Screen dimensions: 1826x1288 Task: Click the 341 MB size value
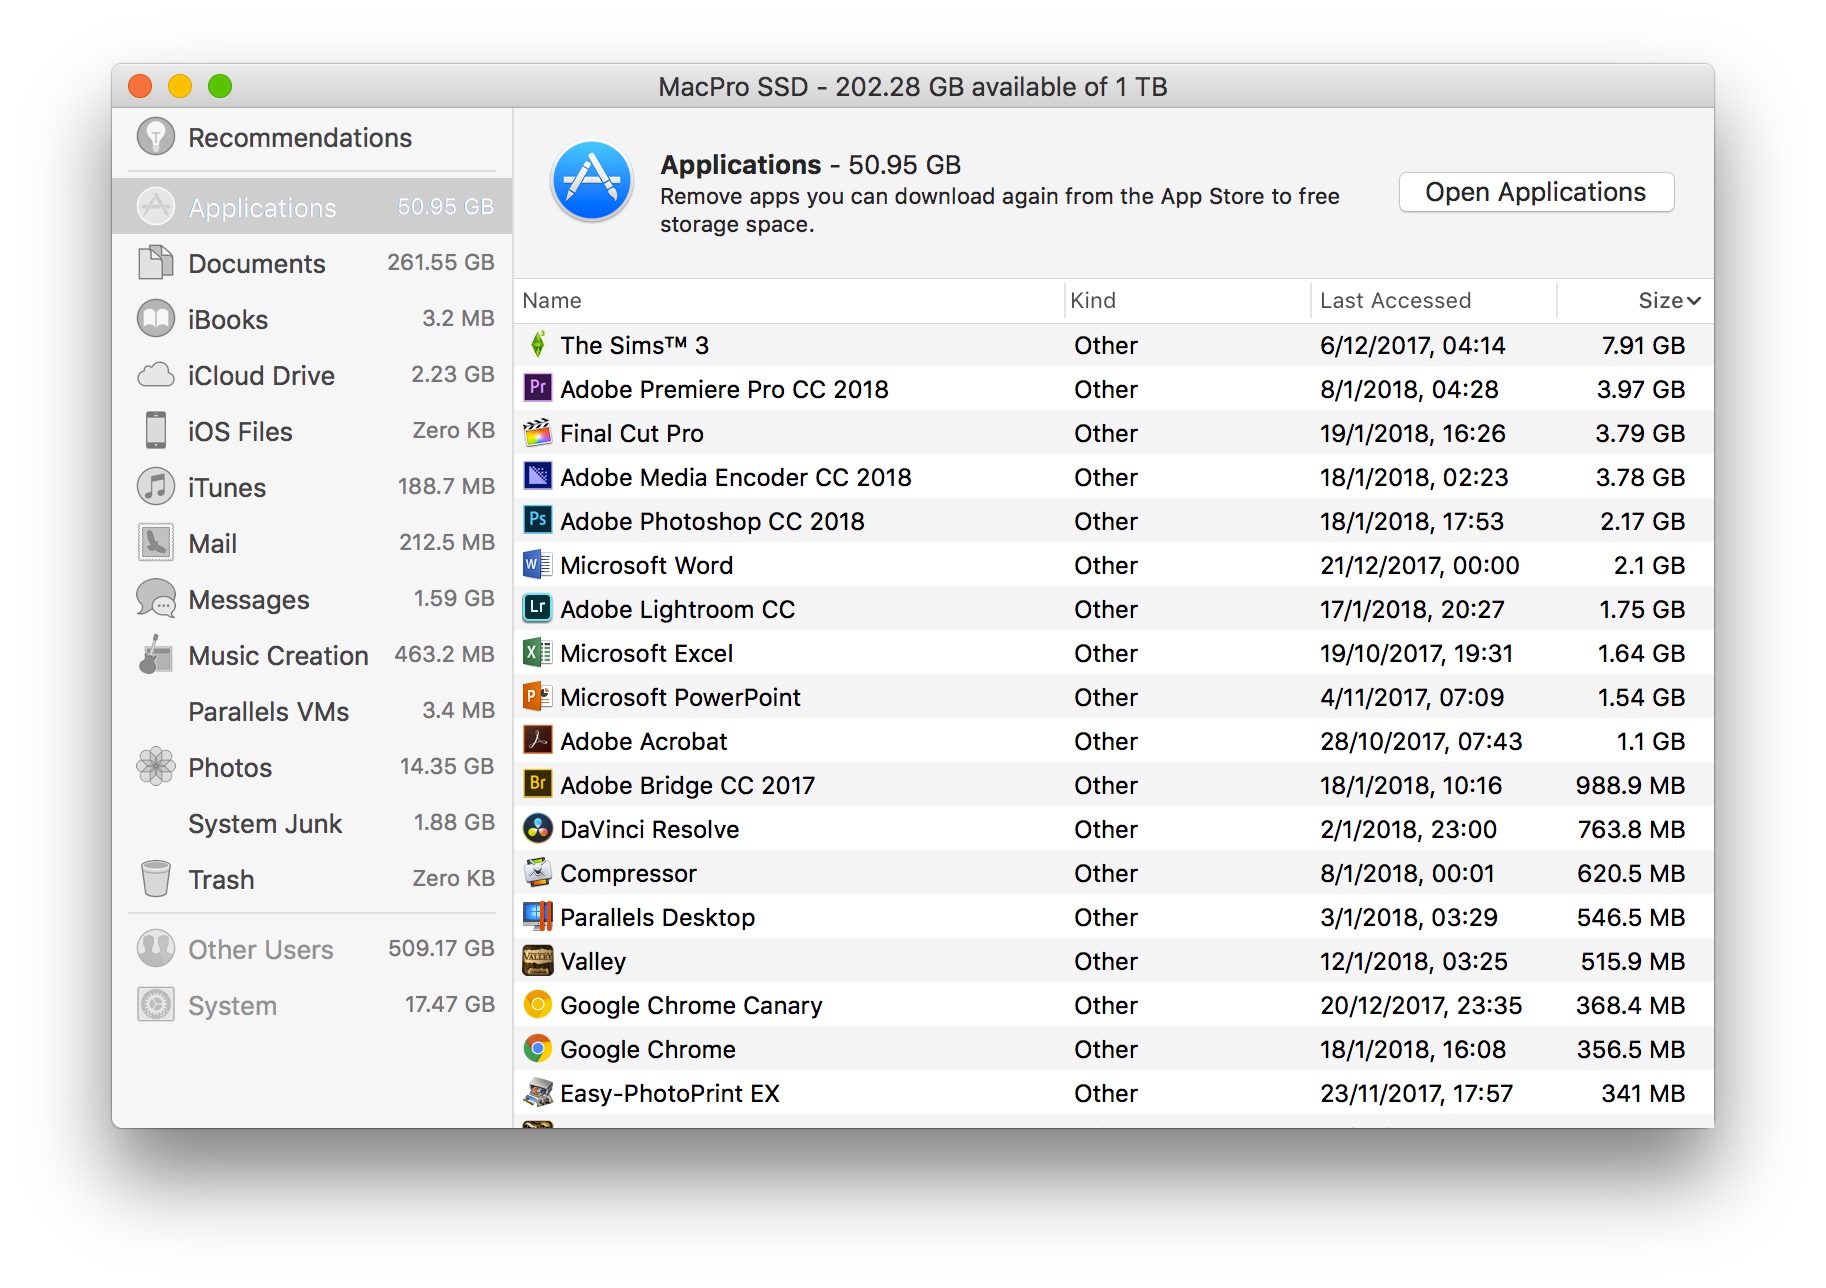(x=1643, y=1093)
